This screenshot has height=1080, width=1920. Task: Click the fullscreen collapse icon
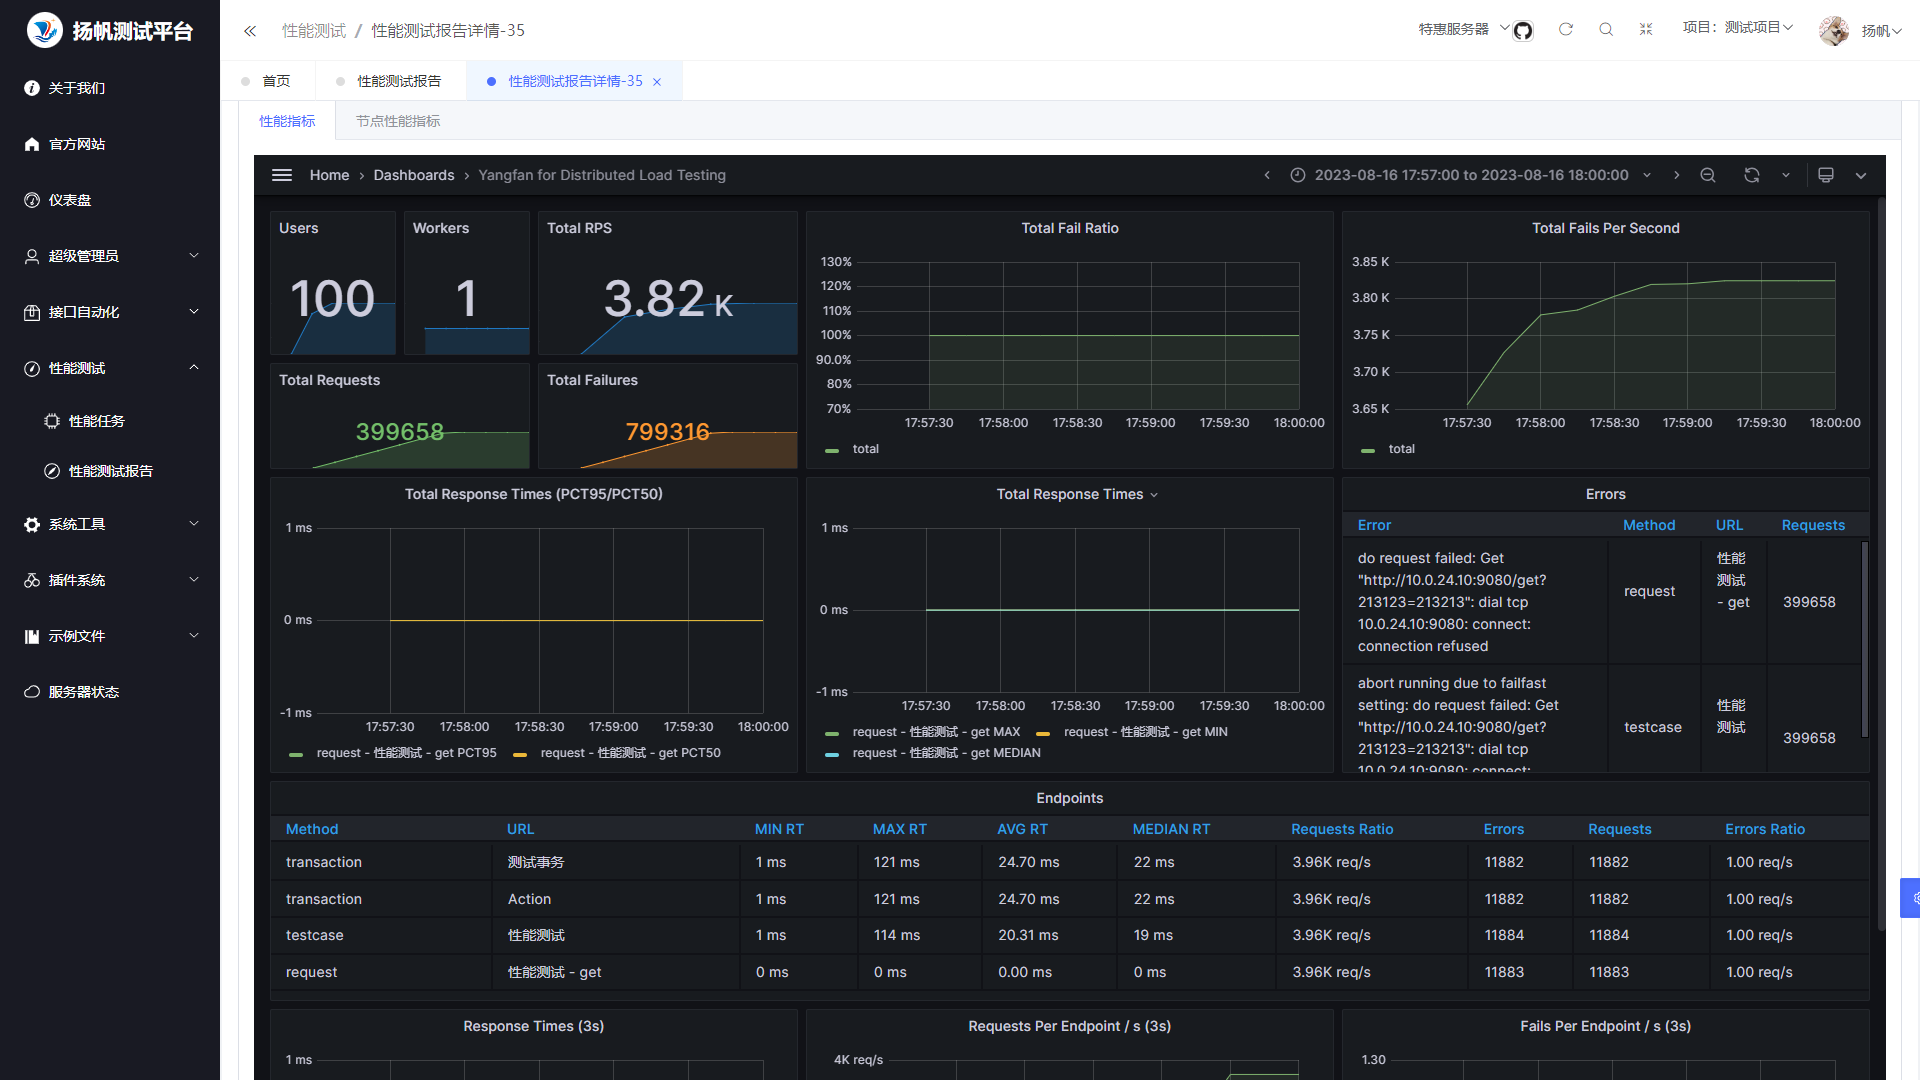coord(1646,30)
